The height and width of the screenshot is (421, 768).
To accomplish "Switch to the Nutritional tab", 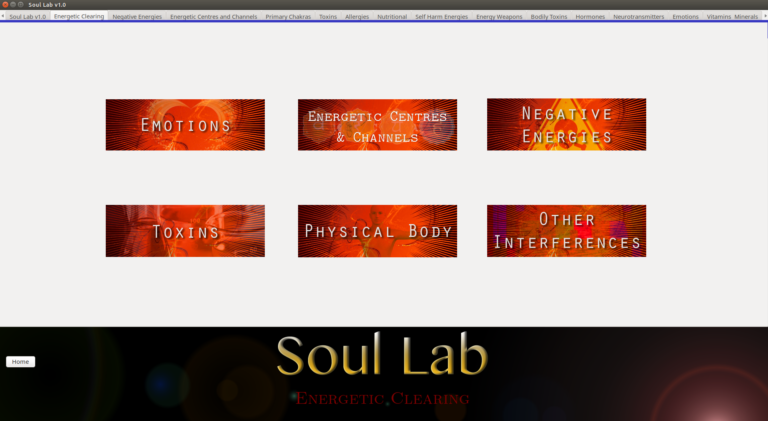I will (x=392, y=17).
